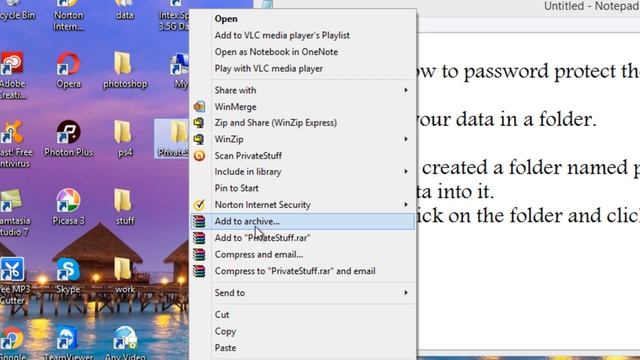
Task: Choose Add to archive... menu entry
Action: coord(303,221)
